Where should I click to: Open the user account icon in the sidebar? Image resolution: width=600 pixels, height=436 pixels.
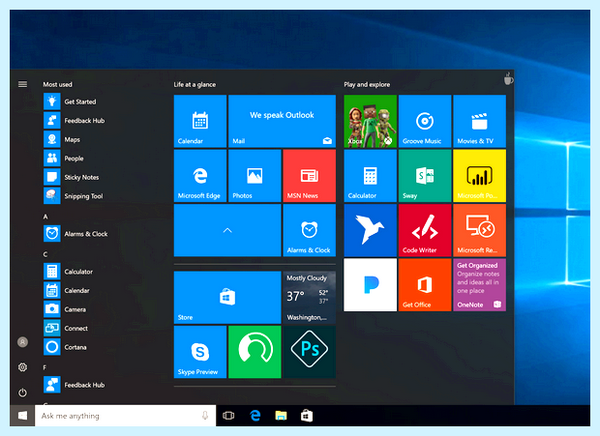pos(23,342)
